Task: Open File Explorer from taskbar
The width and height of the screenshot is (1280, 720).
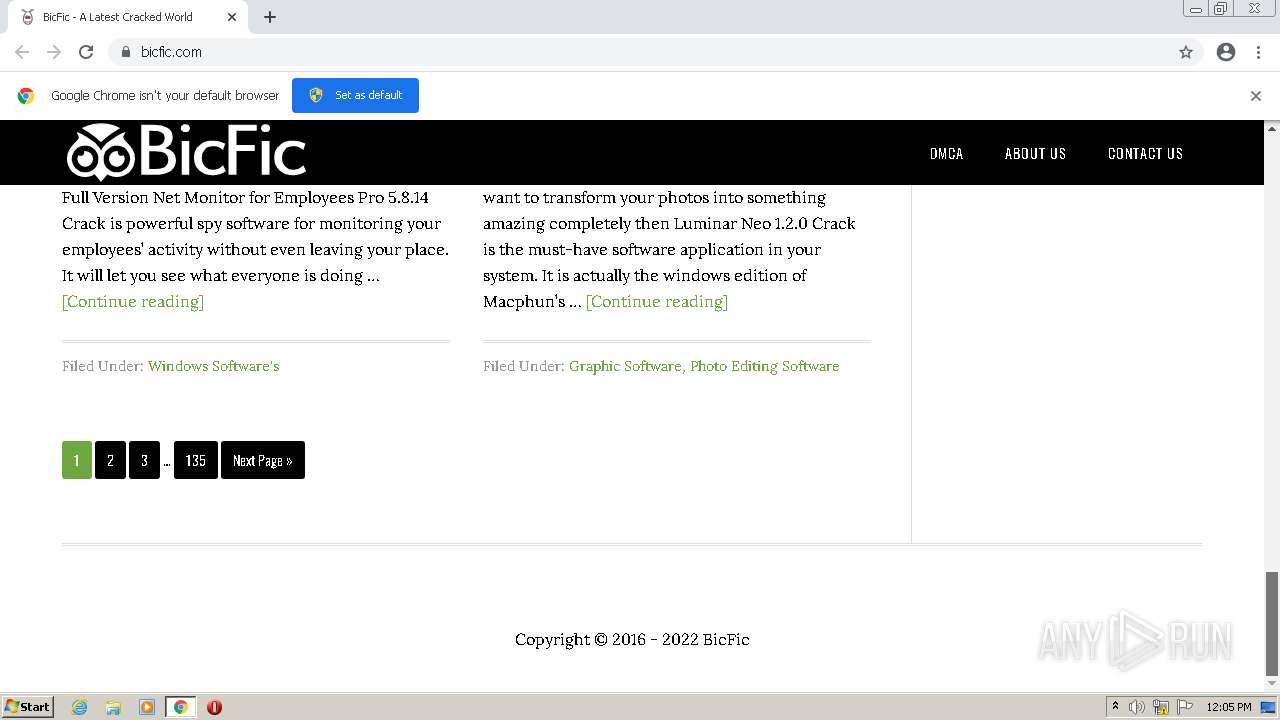Action: coord(113,707)
